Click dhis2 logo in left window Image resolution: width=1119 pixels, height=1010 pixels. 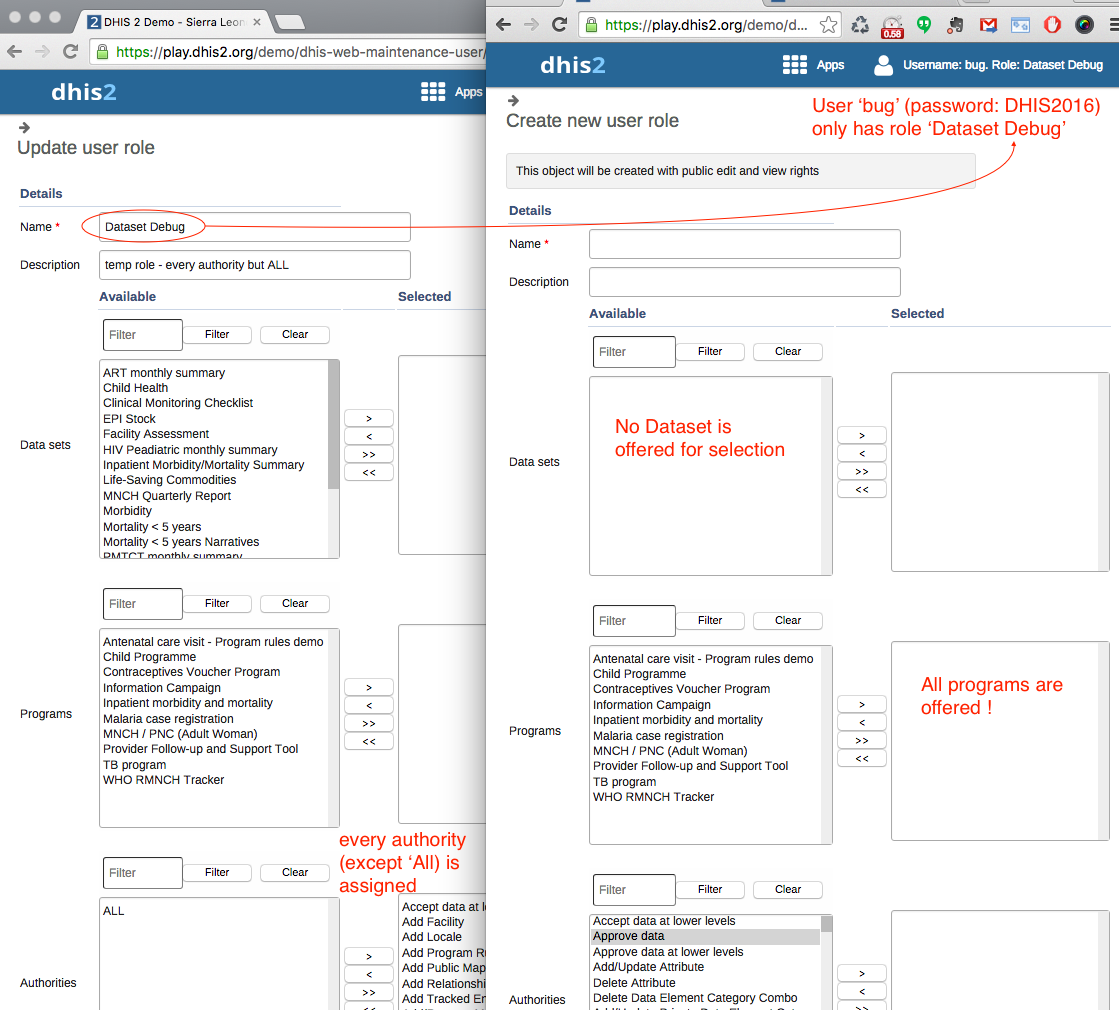click(83, 92)
